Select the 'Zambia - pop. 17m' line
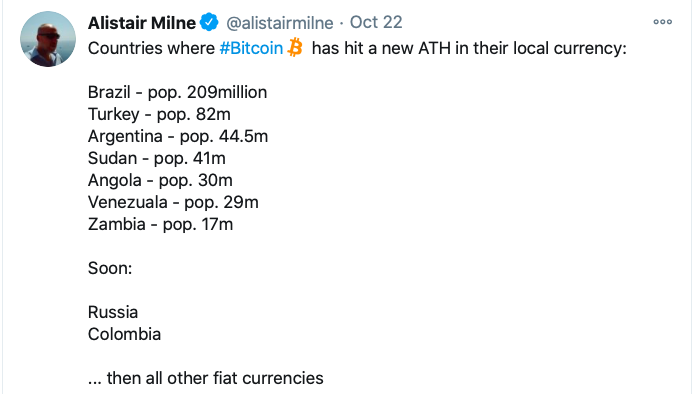 click(x=160, y=224)
